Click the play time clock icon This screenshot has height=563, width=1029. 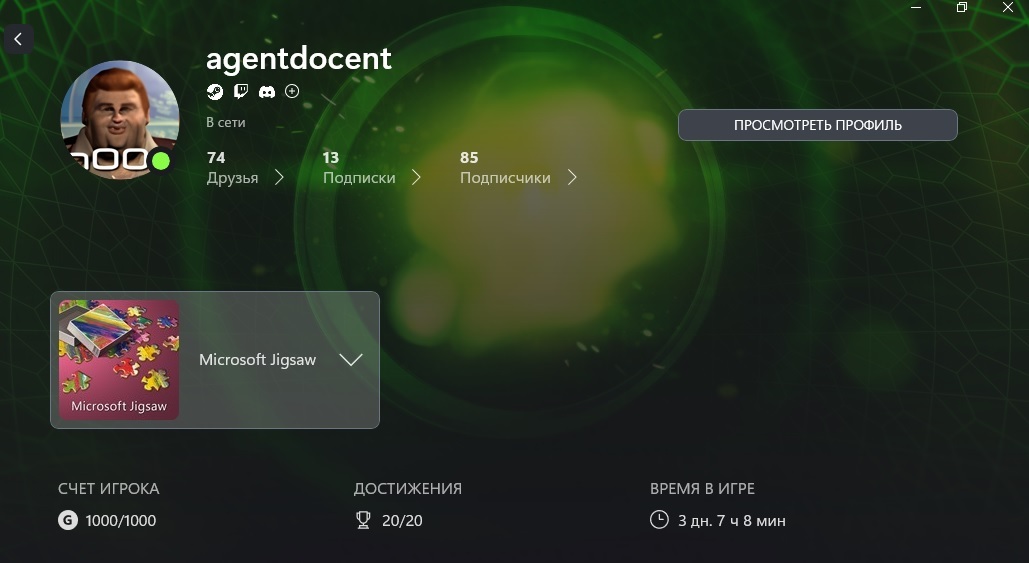click(659, 520)
